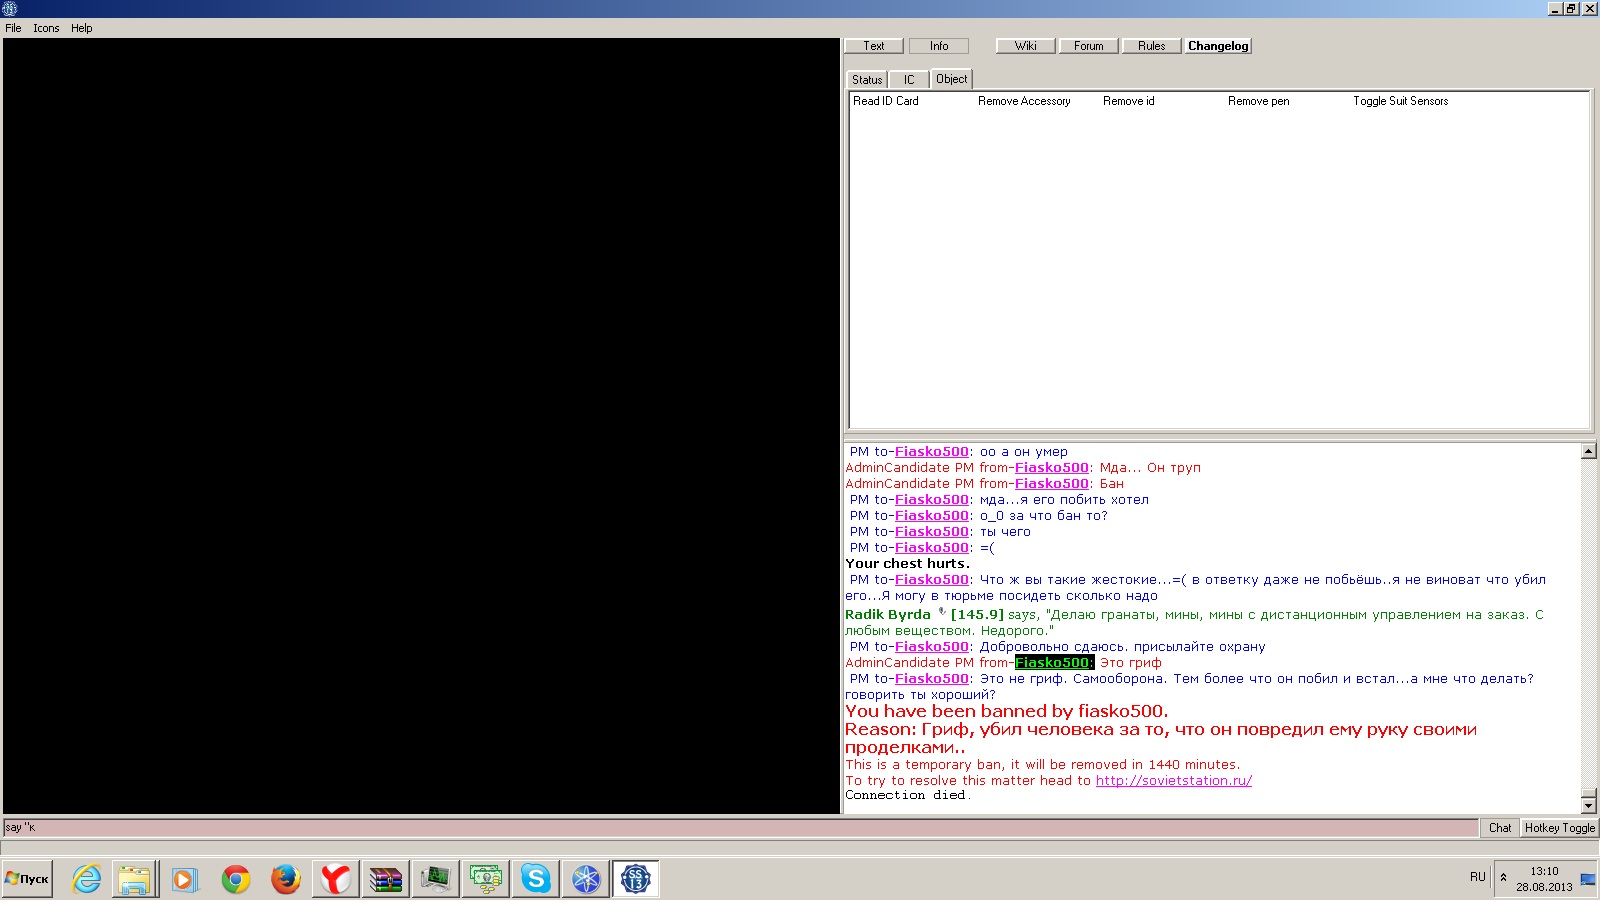Open the Changelog button
Screen dimensions: 1600x900
coord(1218,46)
